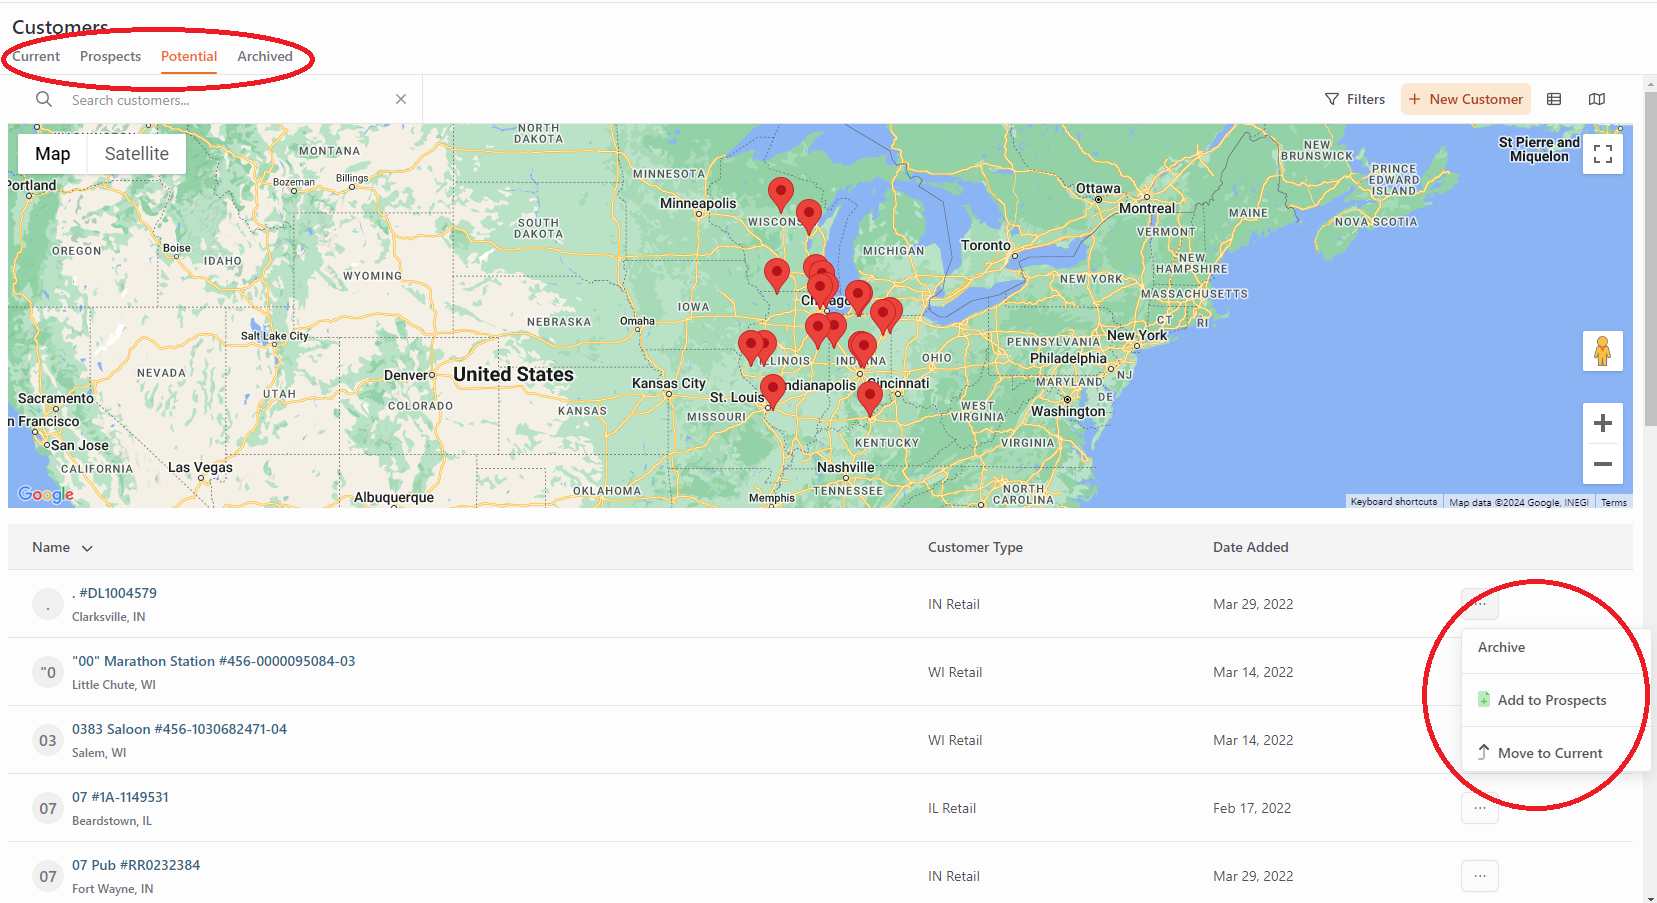Click the avatar for Beardstown, IL row
Viewport: 1657px width, 903px height.
point(48,808)
